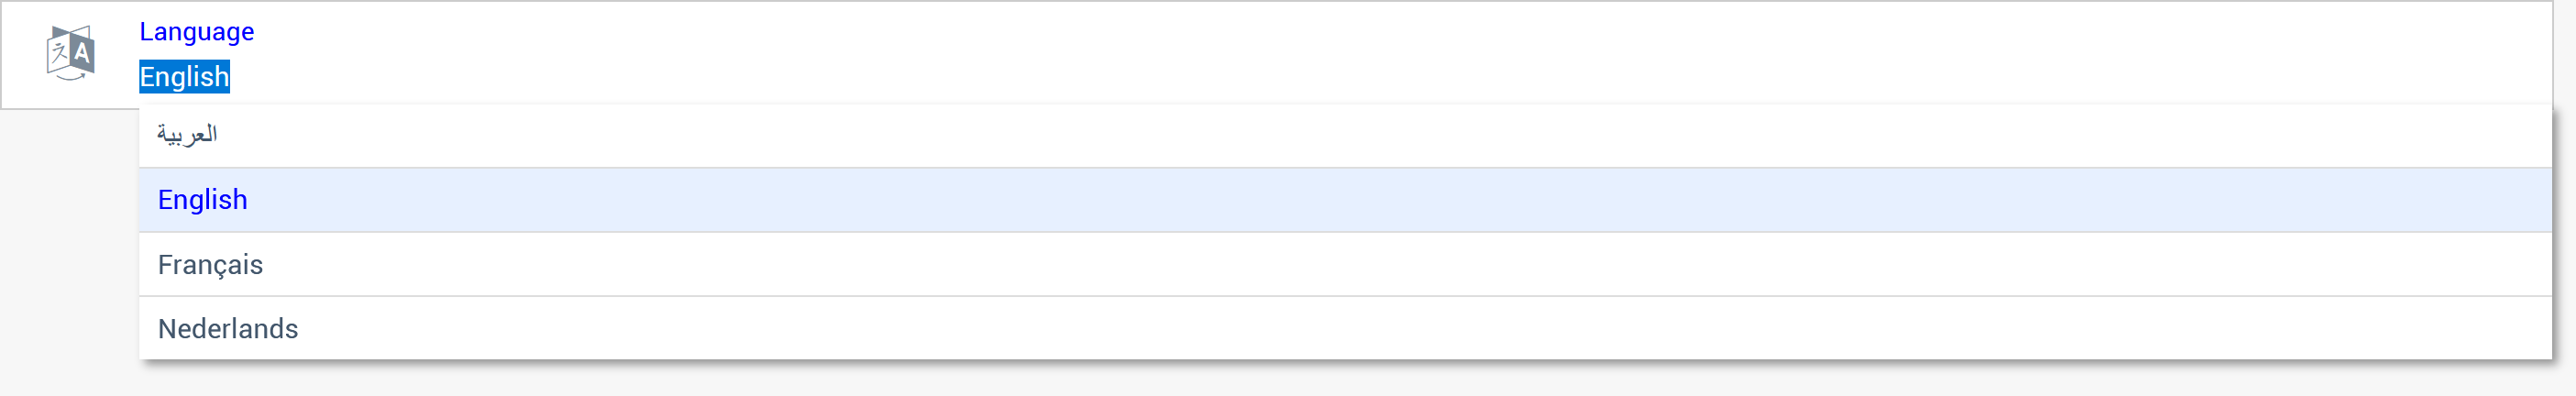Select Français as the language

[1345, 264]
